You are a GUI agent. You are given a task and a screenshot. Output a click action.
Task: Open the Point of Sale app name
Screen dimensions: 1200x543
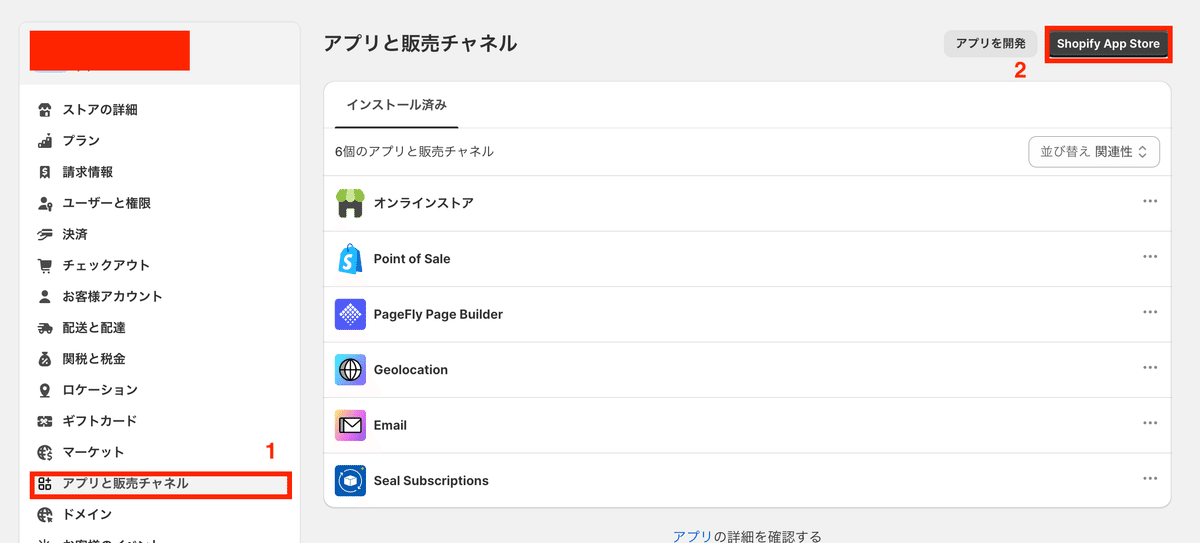click(412, 259)
